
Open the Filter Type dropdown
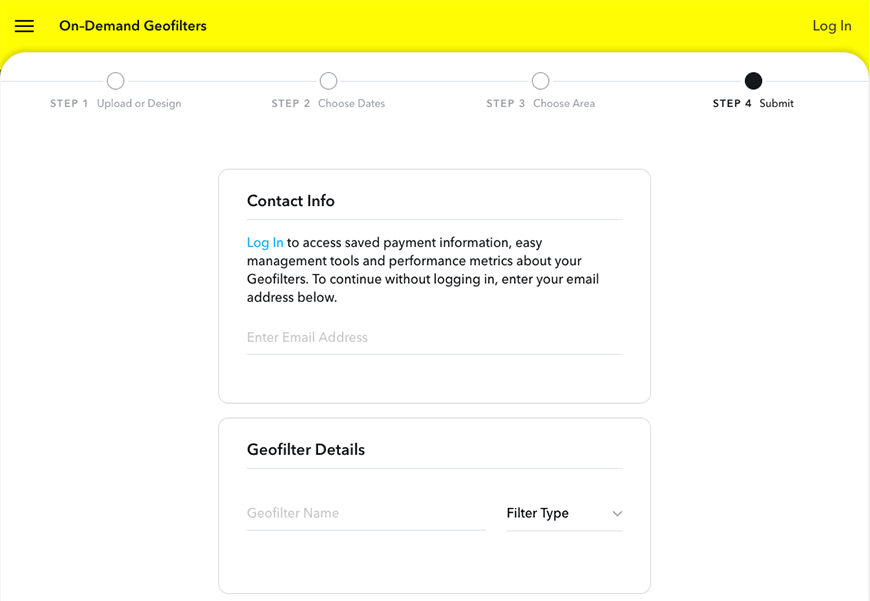[x=564, y=512]
